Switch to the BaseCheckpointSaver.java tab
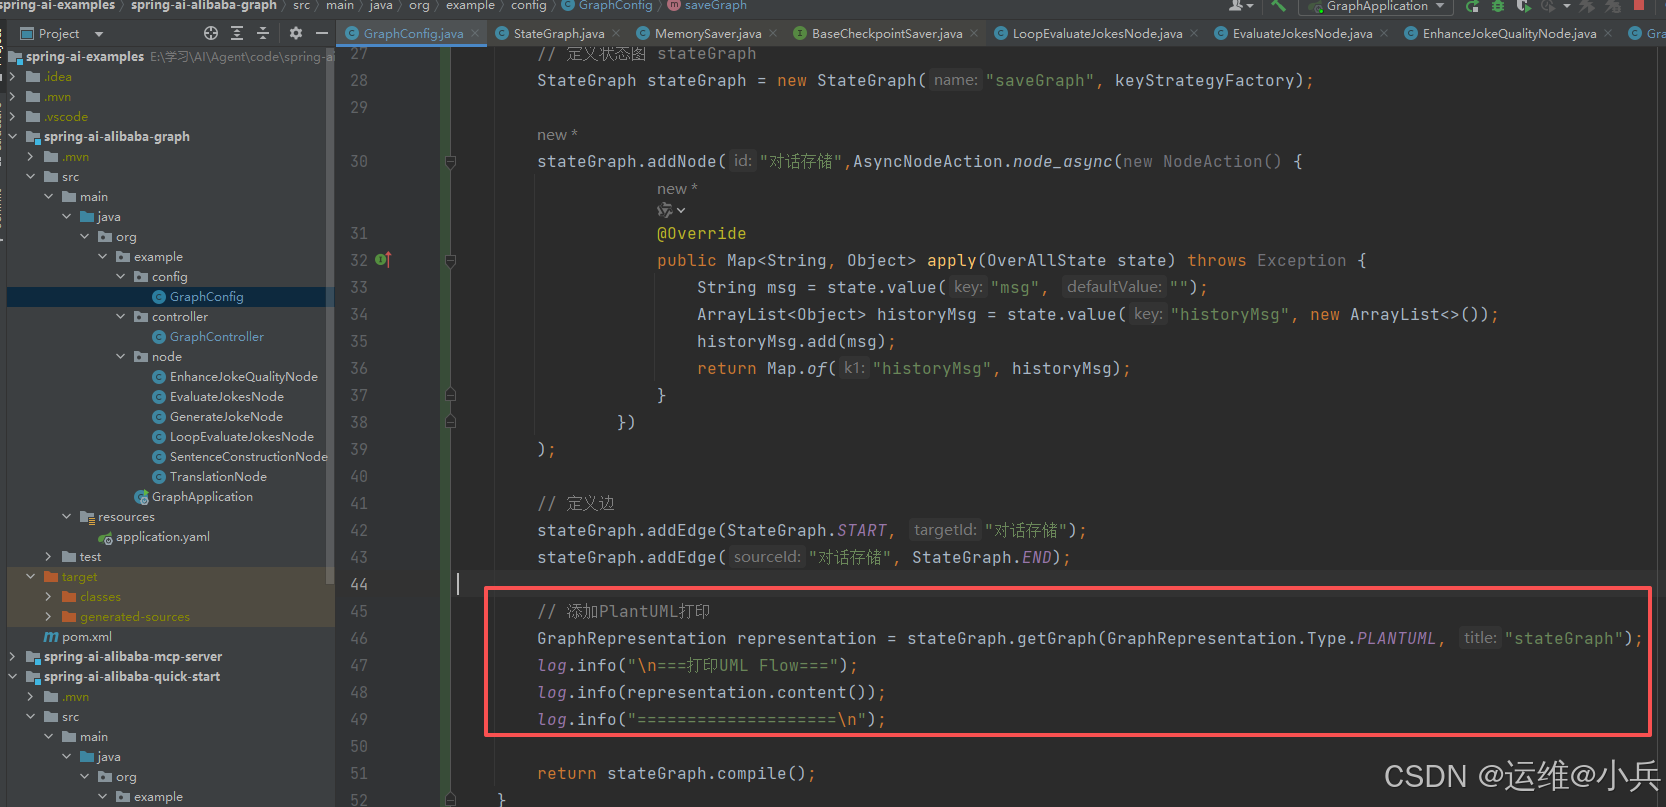This screenshot has height=807, width=1666. 887,33
